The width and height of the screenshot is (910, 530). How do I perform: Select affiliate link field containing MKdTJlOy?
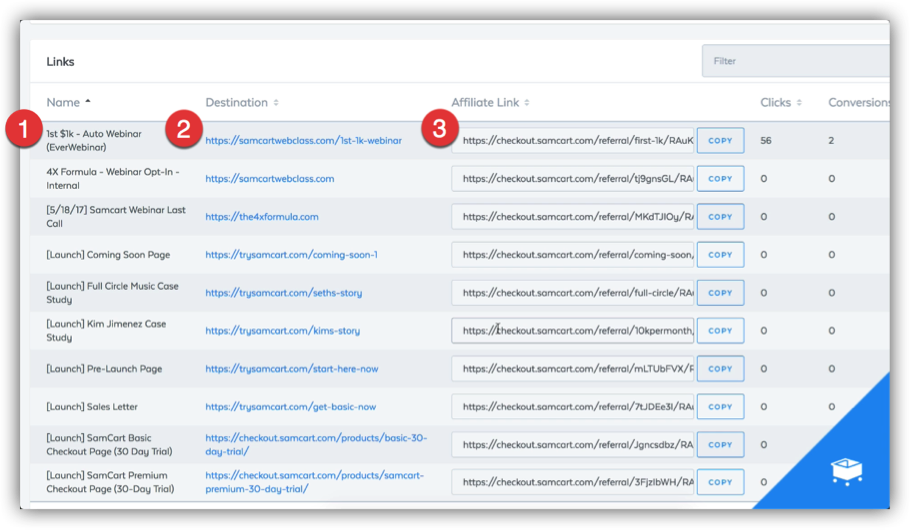coord(573,217)
